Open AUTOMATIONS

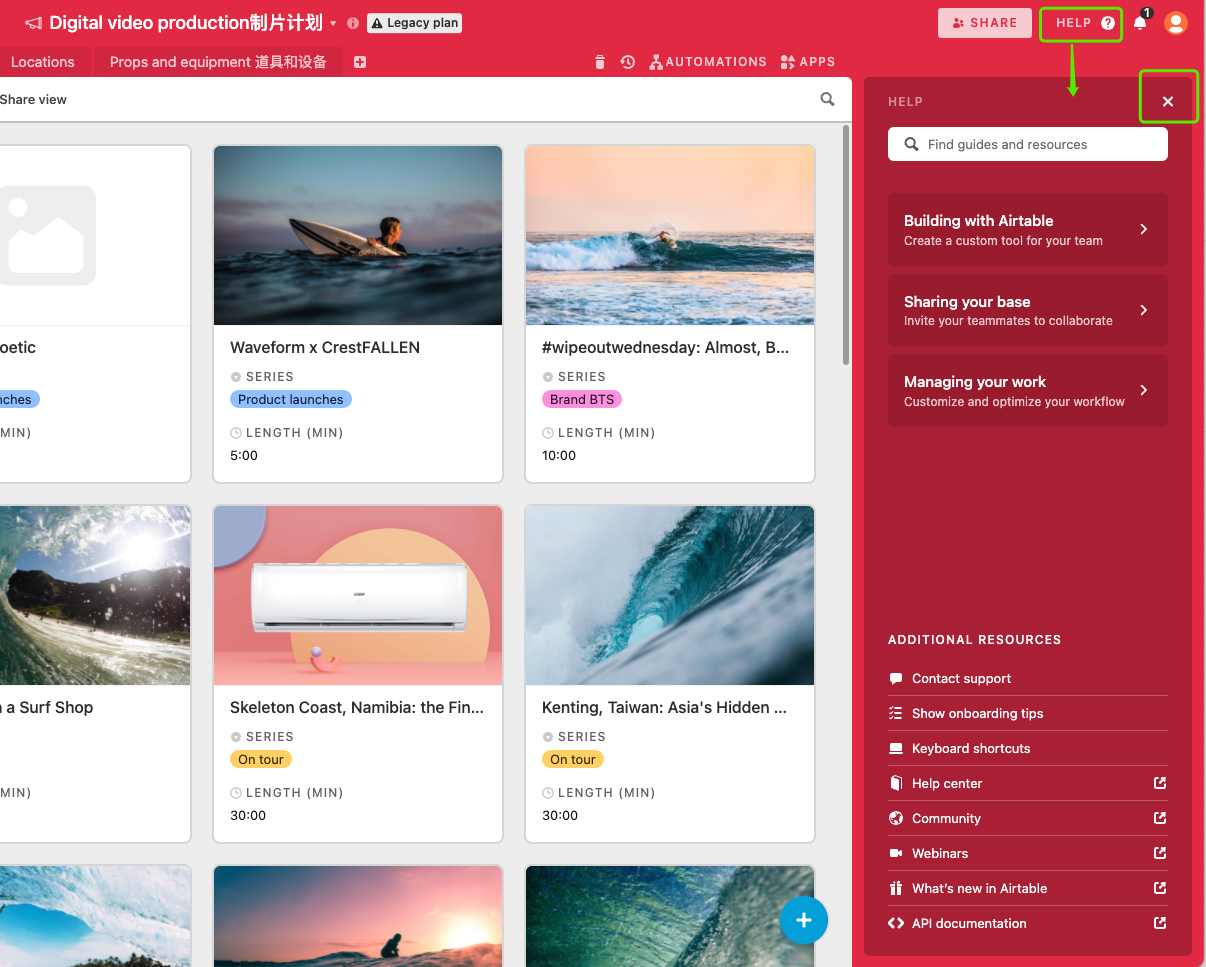(708, 62)
